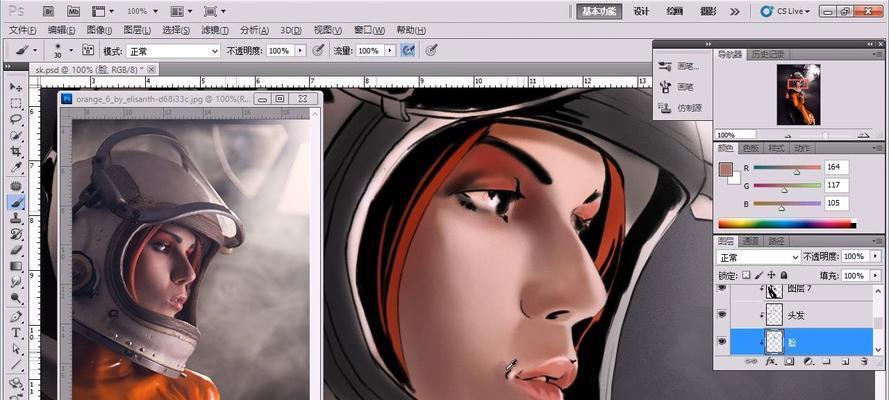Select the Lasso tool
Image resolution: width=889 pixels, height=400 pixels.
point(16,120)
